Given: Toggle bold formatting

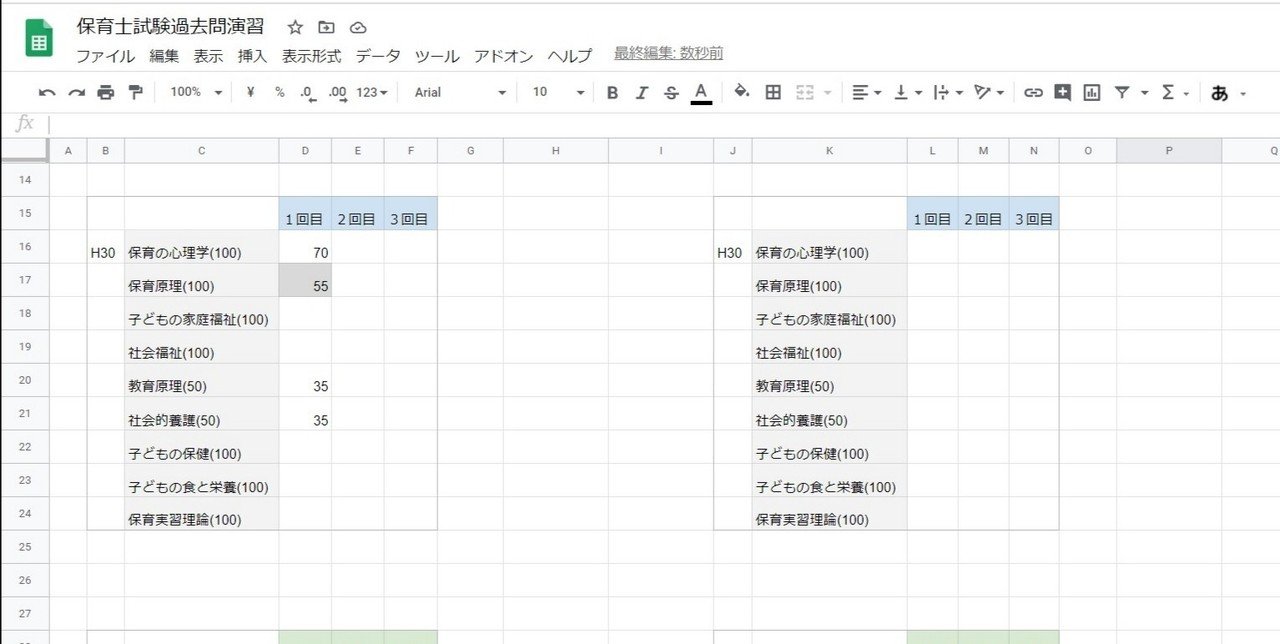Looking at the screenshot, I should click(x=612, y=92).
